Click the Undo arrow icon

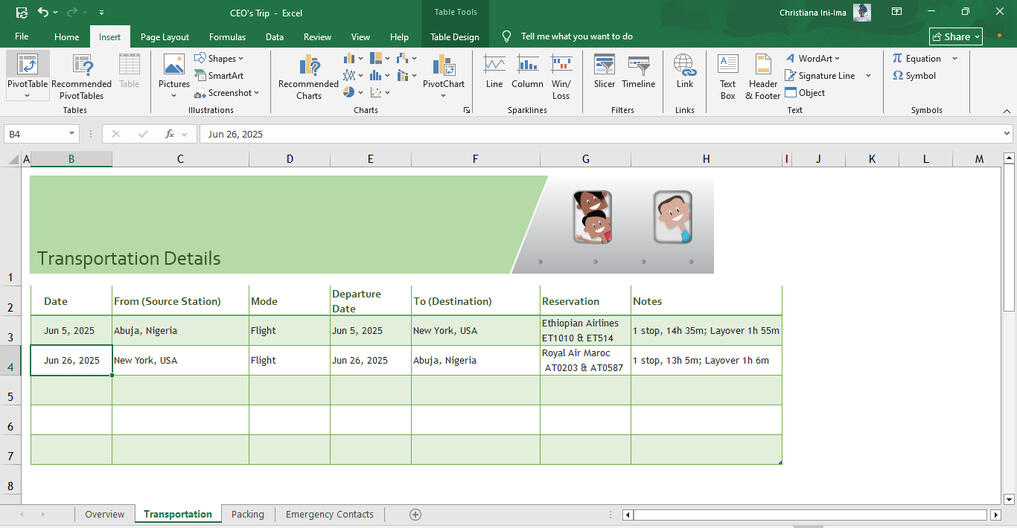coord(43,12)
